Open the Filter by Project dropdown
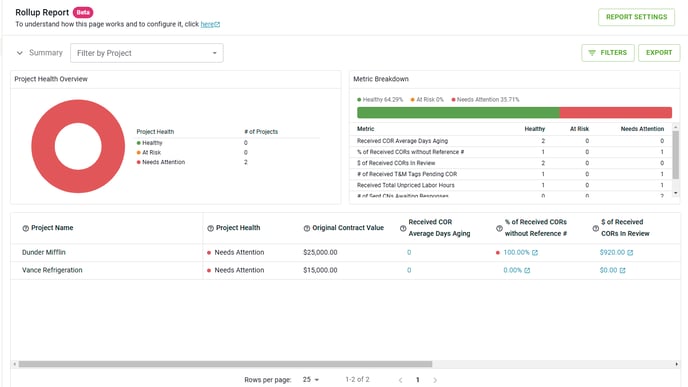Viewport: 688px width, 387px height. [x=147, y=53]
